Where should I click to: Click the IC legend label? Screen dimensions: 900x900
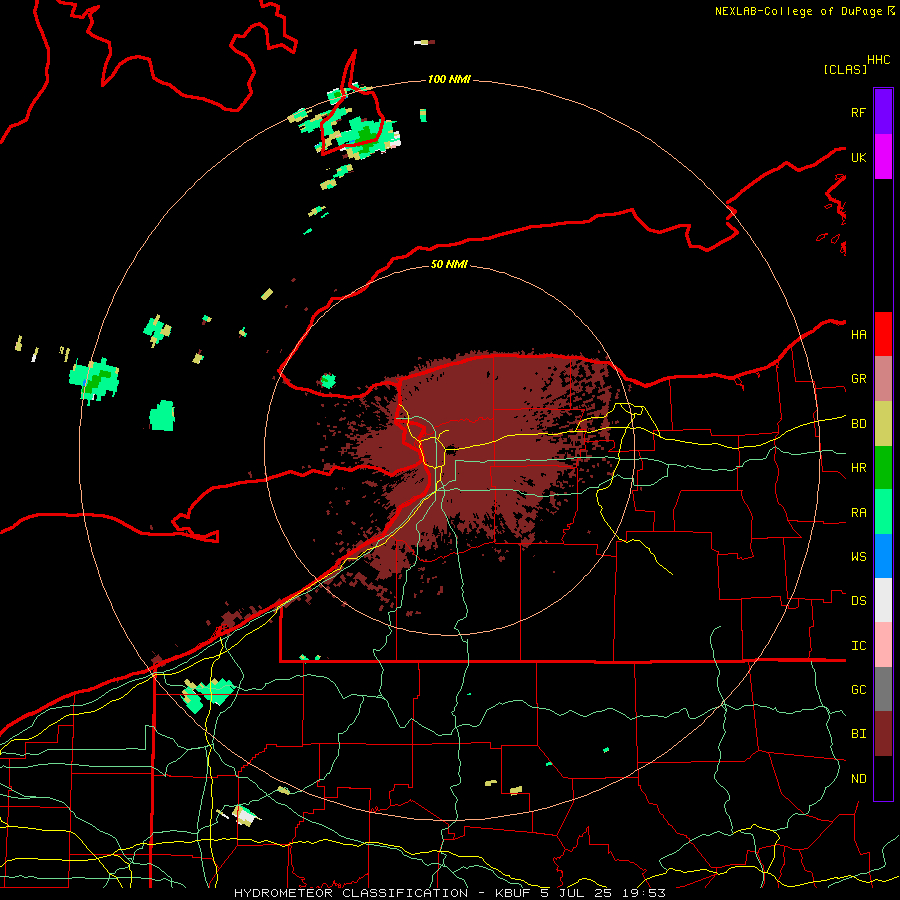(x=858, y=645)
